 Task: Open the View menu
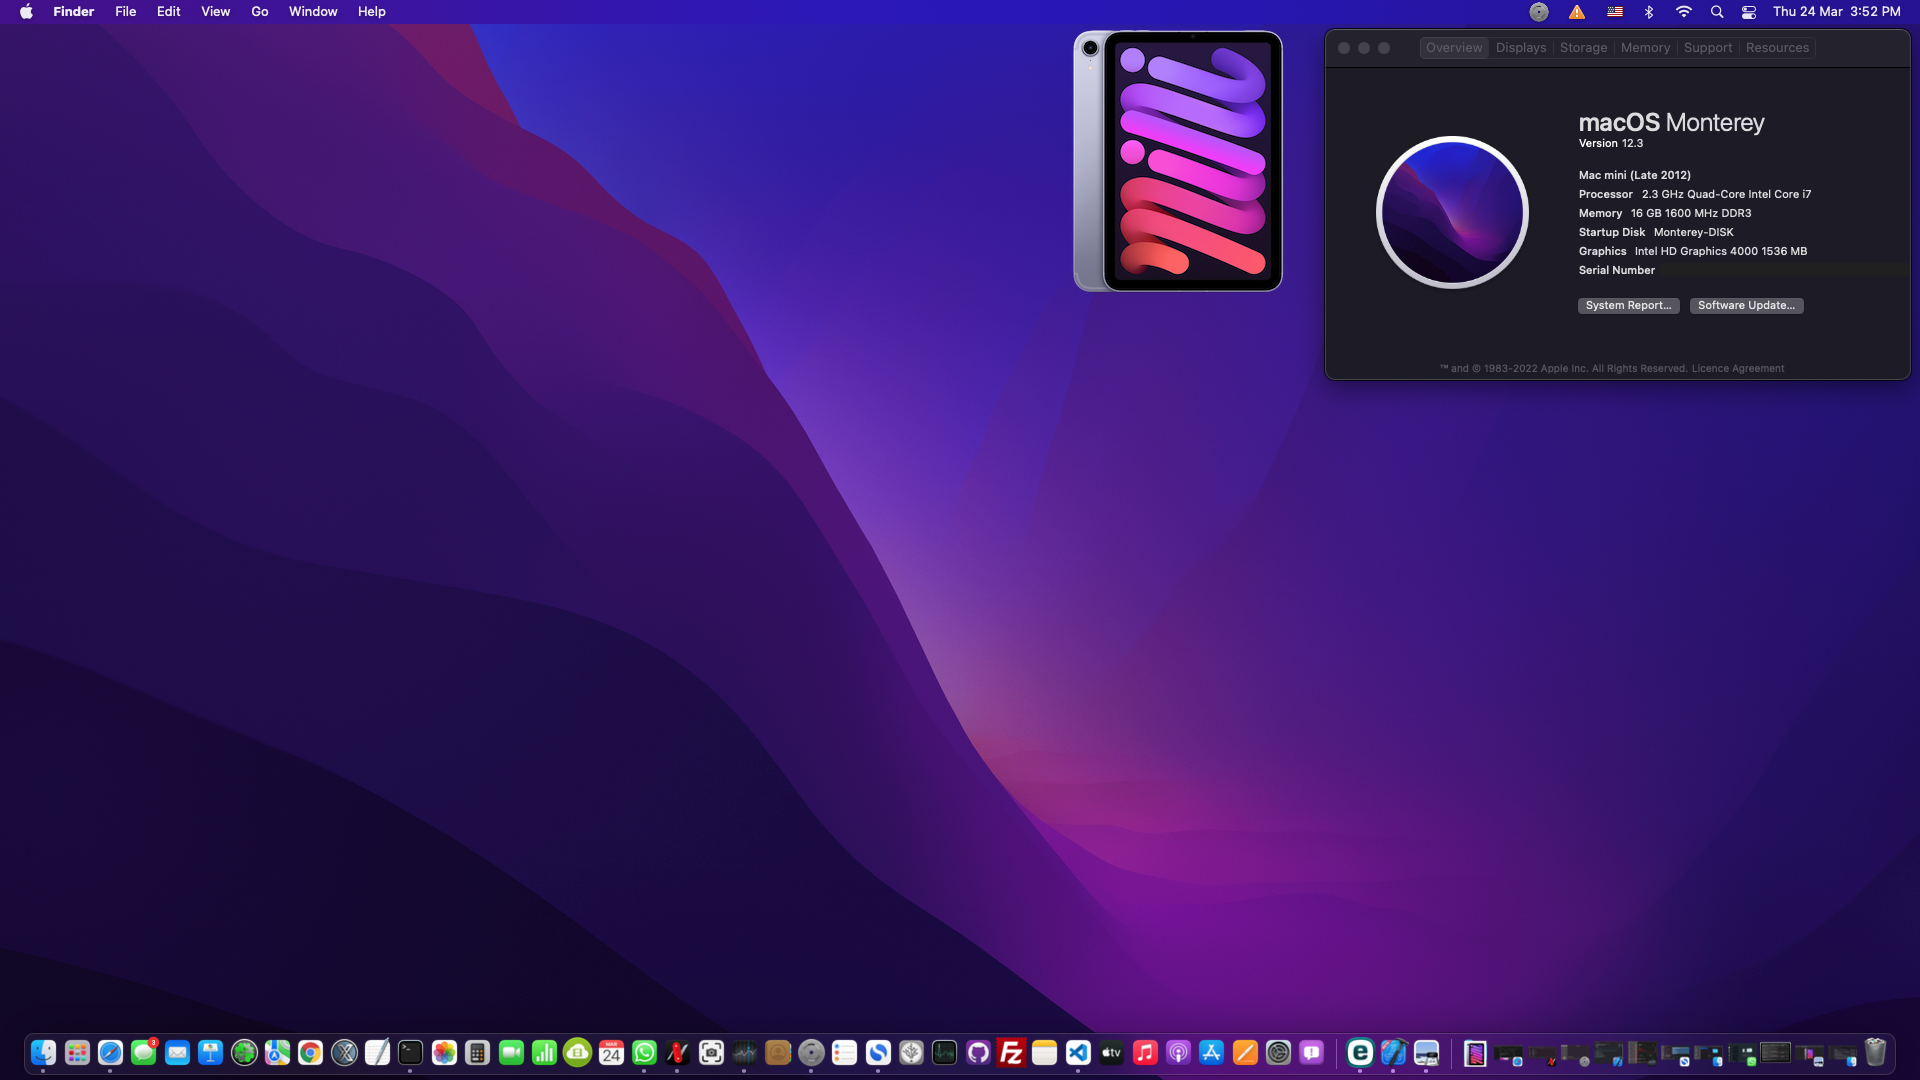pos(215,12)
